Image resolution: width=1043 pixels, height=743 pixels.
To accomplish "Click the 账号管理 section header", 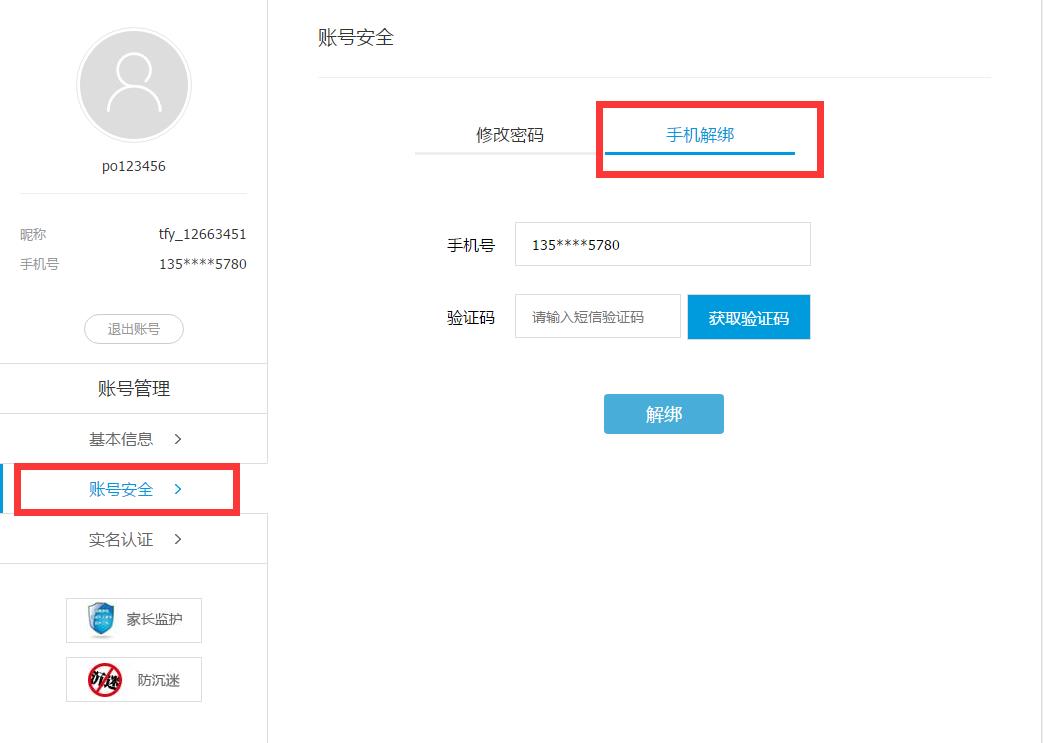I will point(133,389).
